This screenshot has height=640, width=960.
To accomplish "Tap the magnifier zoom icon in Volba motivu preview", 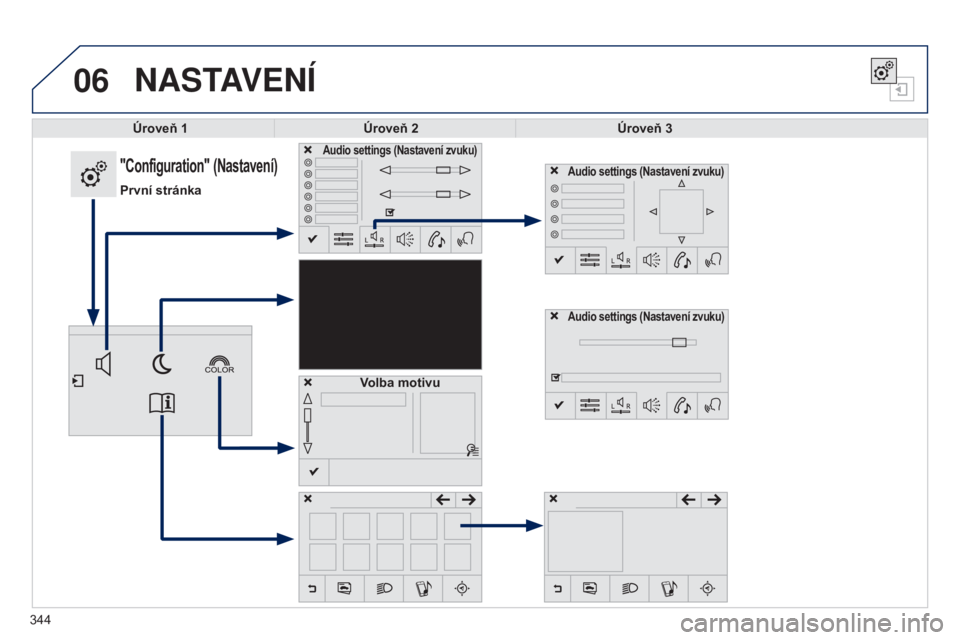I will pyautogui.click(x=472, y=450).
